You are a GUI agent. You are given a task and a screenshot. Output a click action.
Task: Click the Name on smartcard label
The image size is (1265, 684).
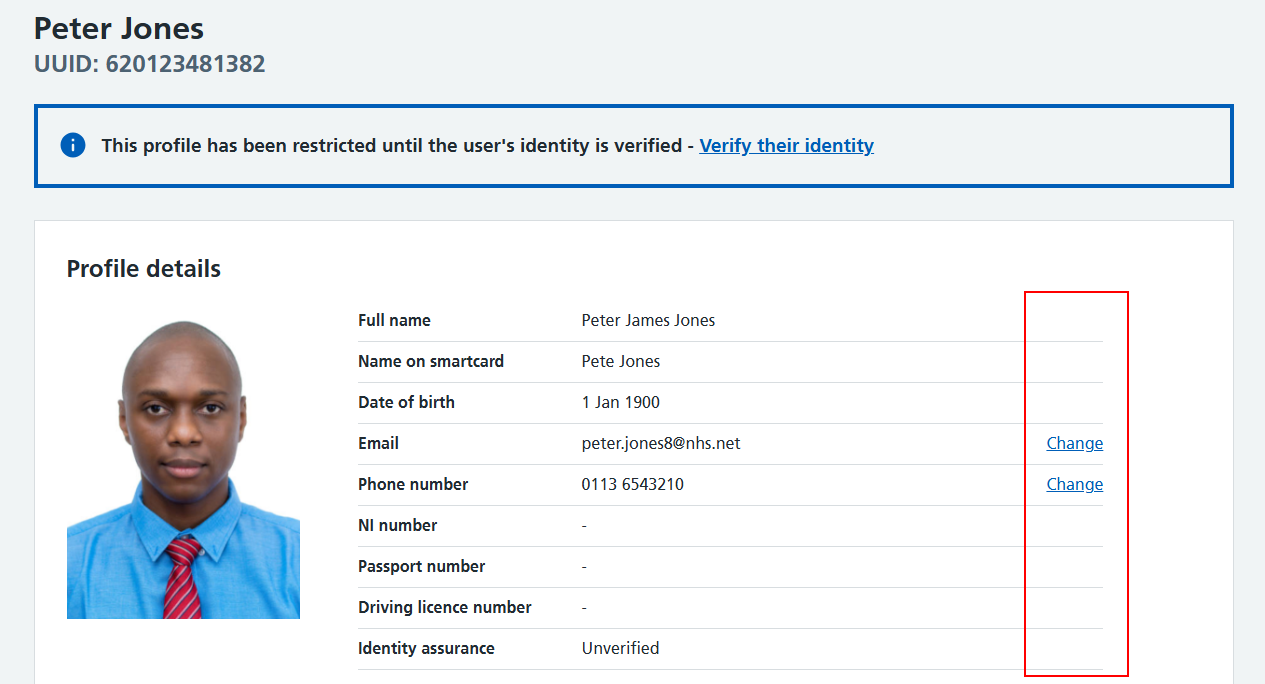(x=431, y=361)
